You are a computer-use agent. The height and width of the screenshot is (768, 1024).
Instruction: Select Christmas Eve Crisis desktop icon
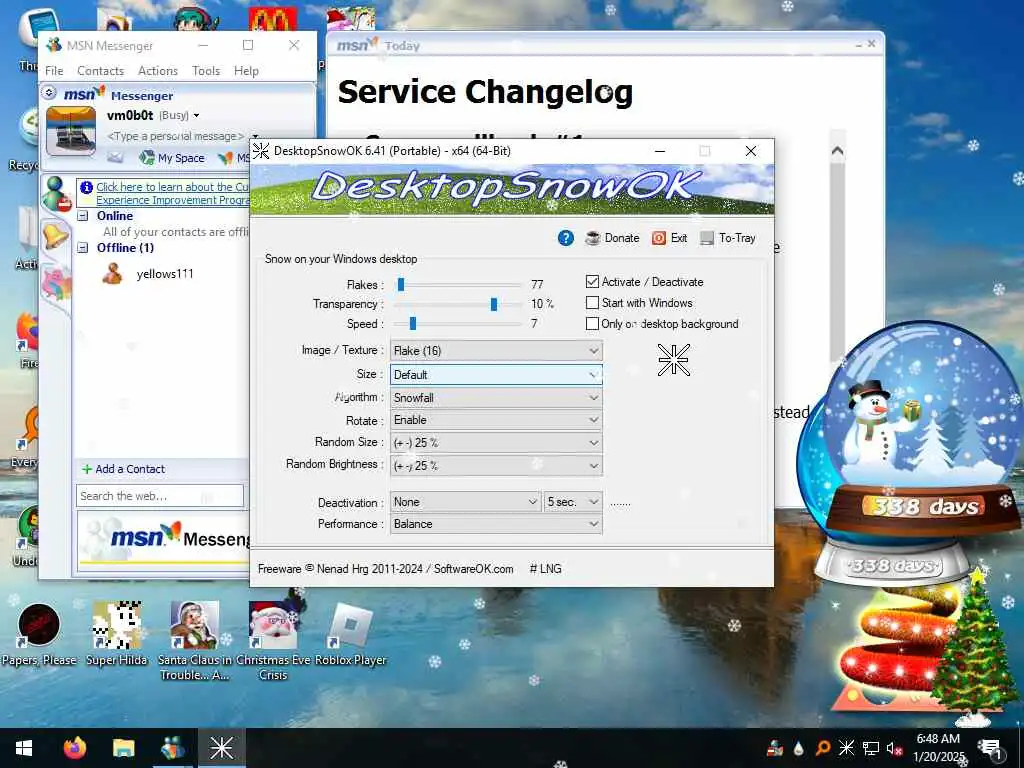point(273,640)
